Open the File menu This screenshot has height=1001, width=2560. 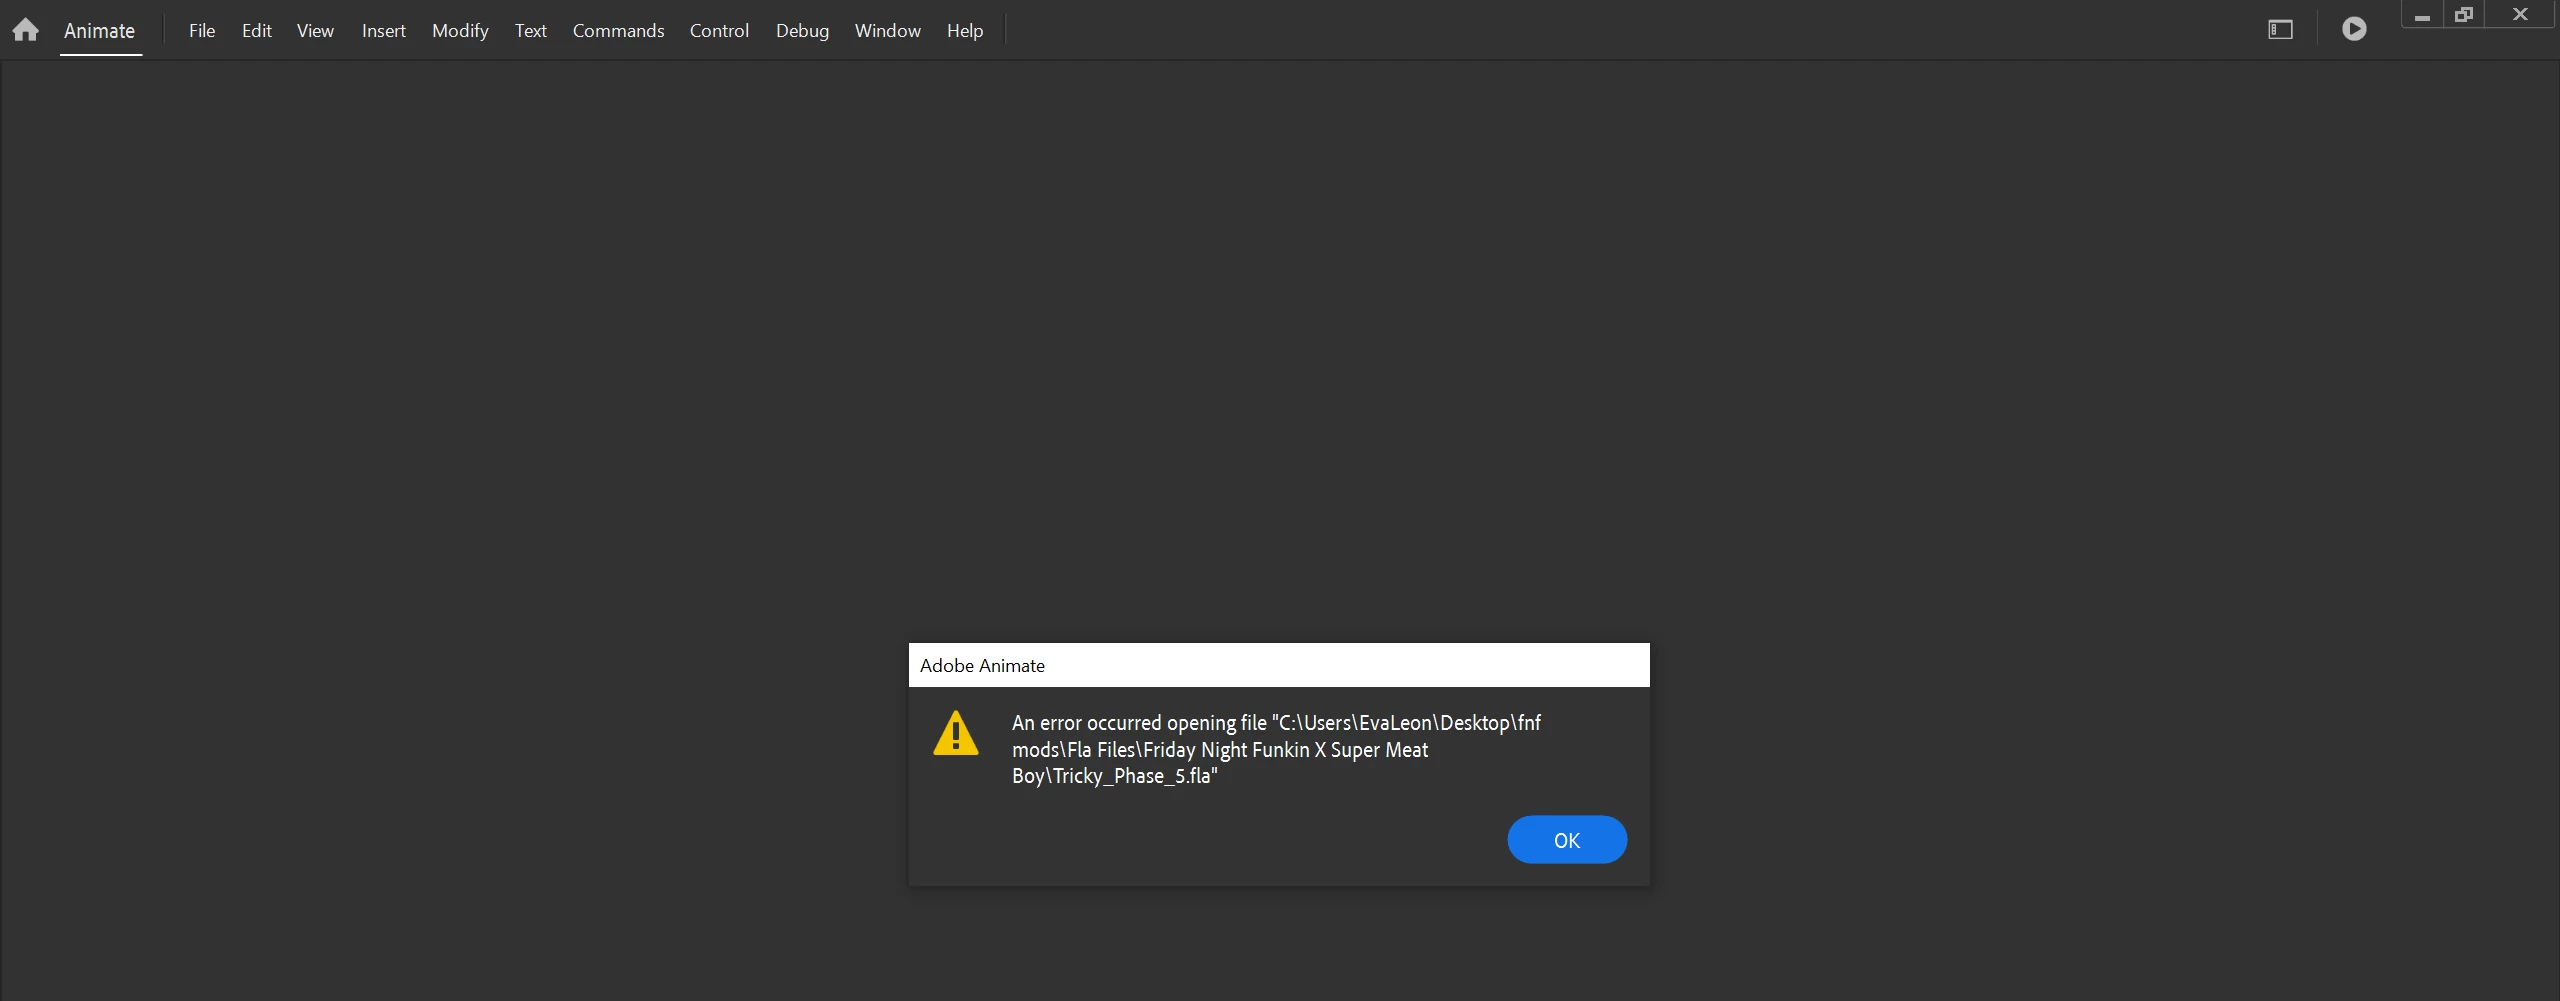pos(202,31)
